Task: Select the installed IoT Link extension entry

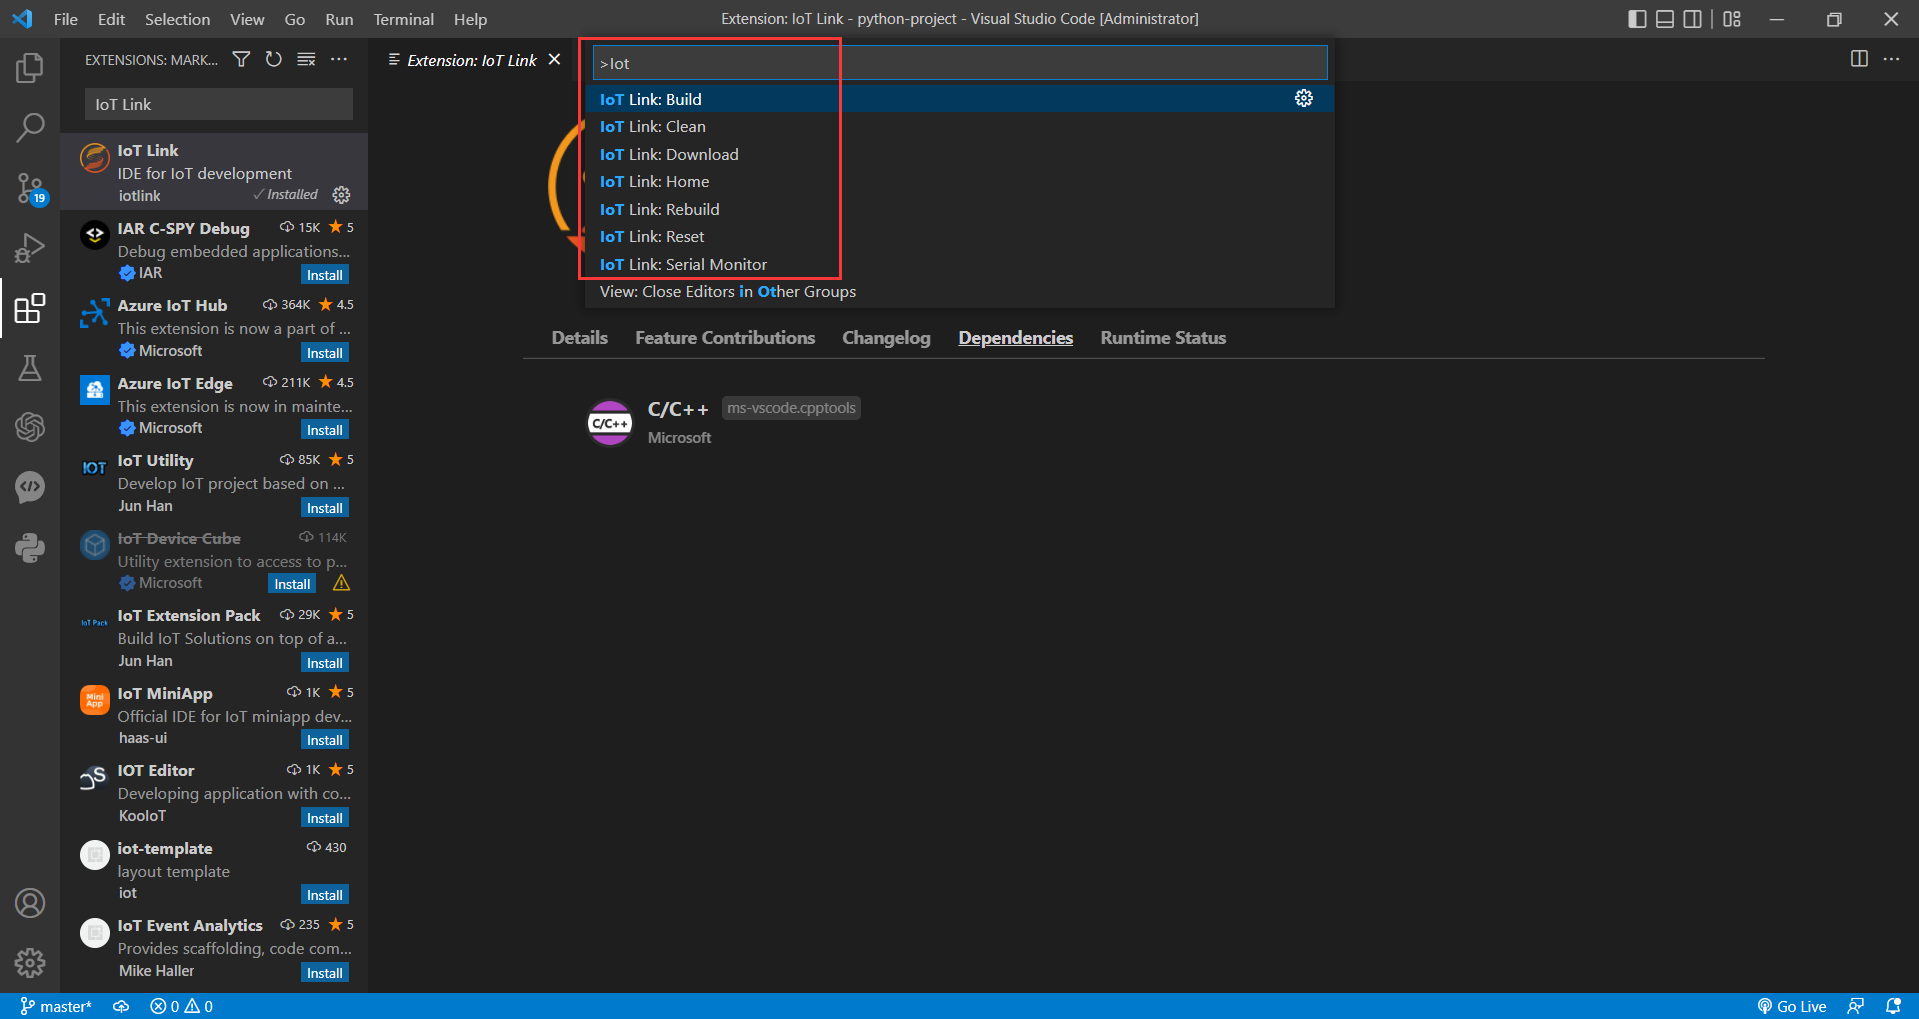Action: pos(214,172)
